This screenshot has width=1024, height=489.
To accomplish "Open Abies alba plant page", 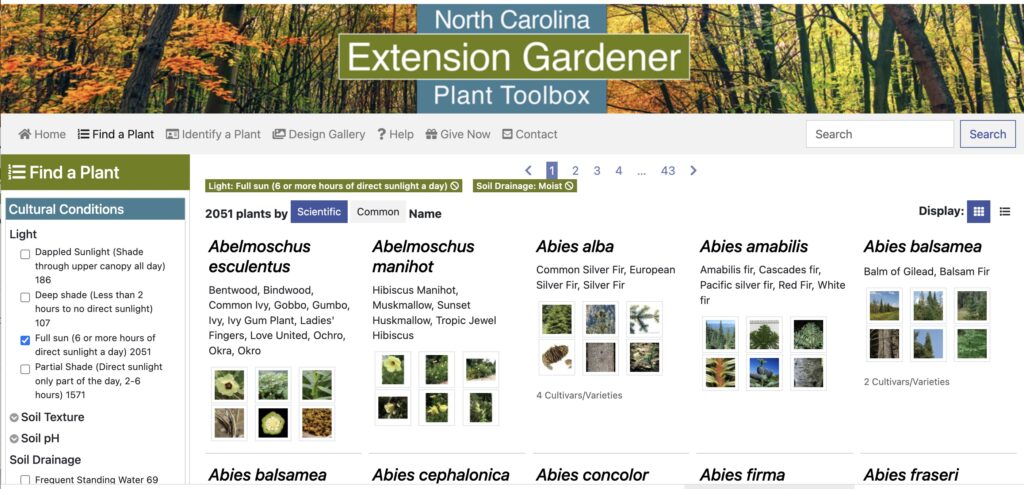I will tap(575, 247).
